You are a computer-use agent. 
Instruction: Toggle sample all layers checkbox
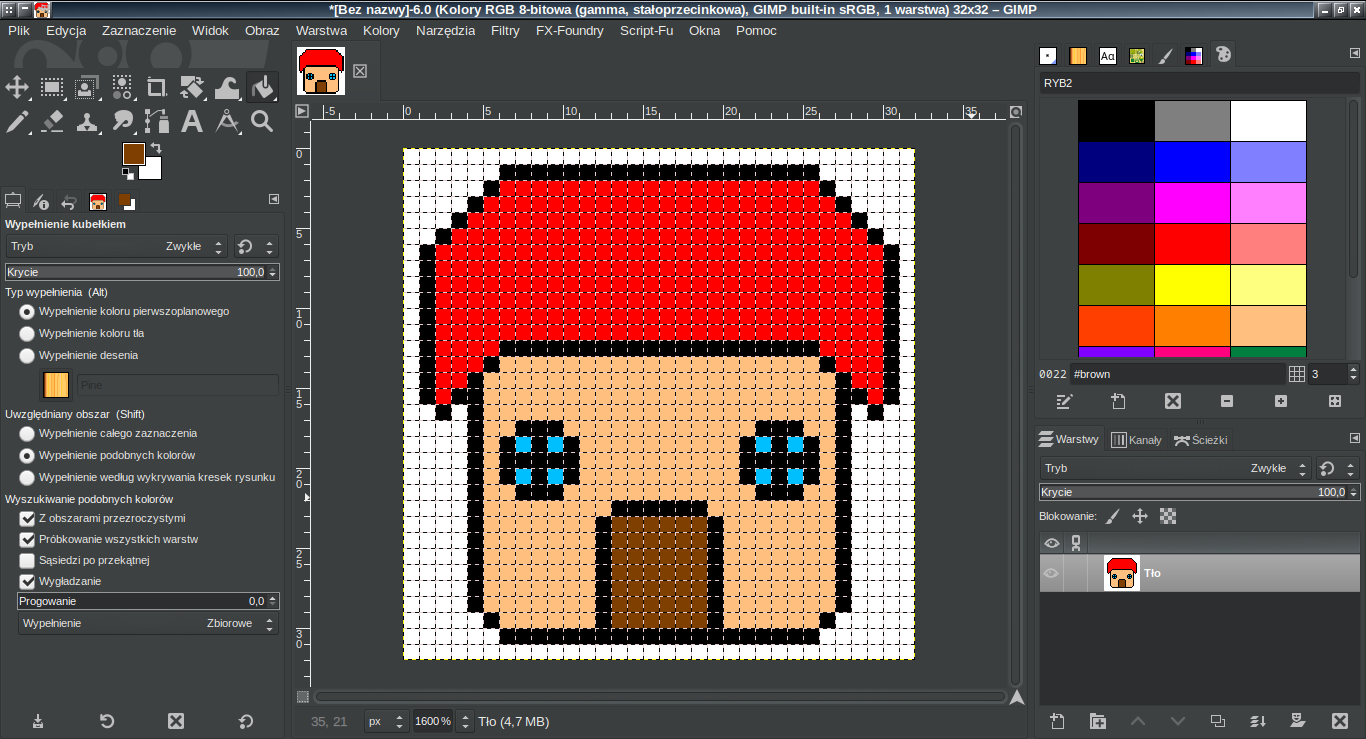pos(27,540)
